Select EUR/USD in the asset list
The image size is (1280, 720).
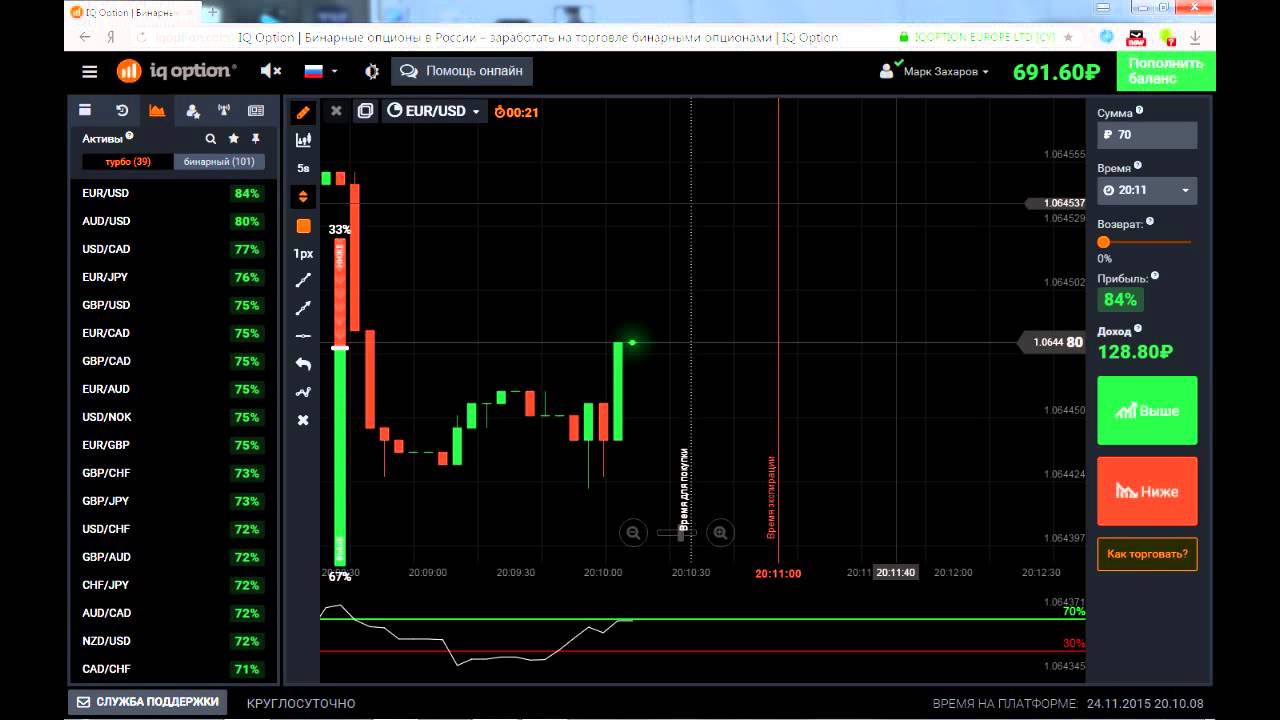pyautogui.click(x=172, y=193)
